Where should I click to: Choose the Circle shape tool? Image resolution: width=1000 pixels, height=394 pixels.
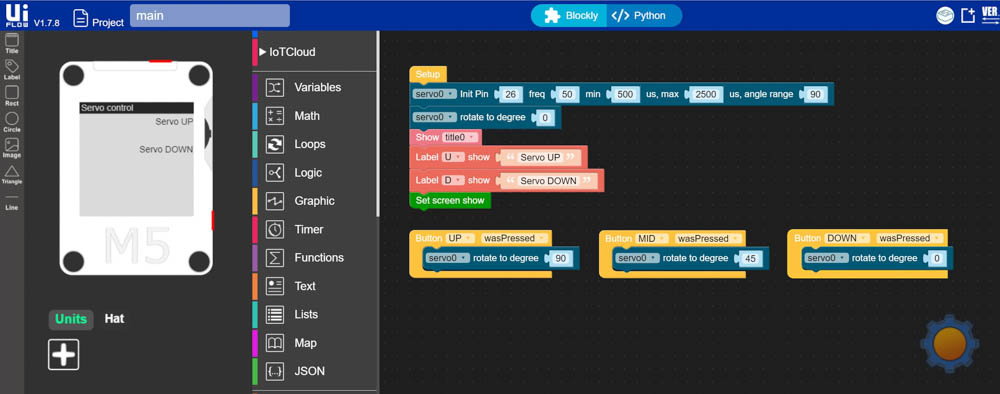11,122
